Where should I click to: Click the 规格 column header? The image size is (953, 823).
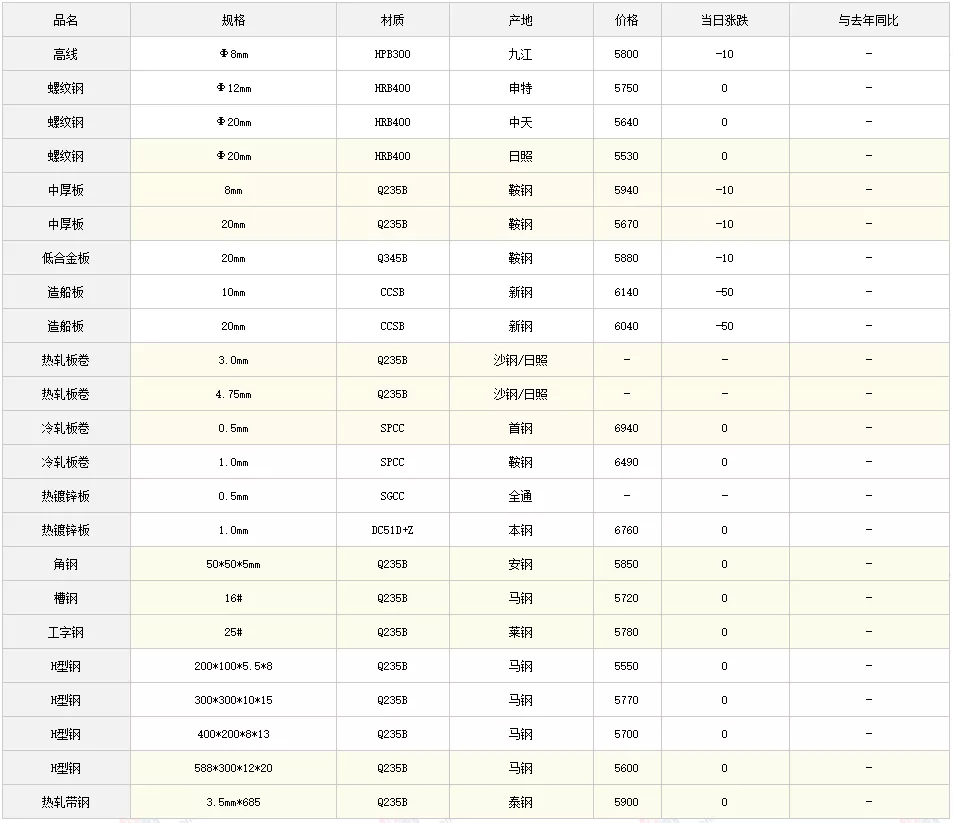tap(233, 20)
